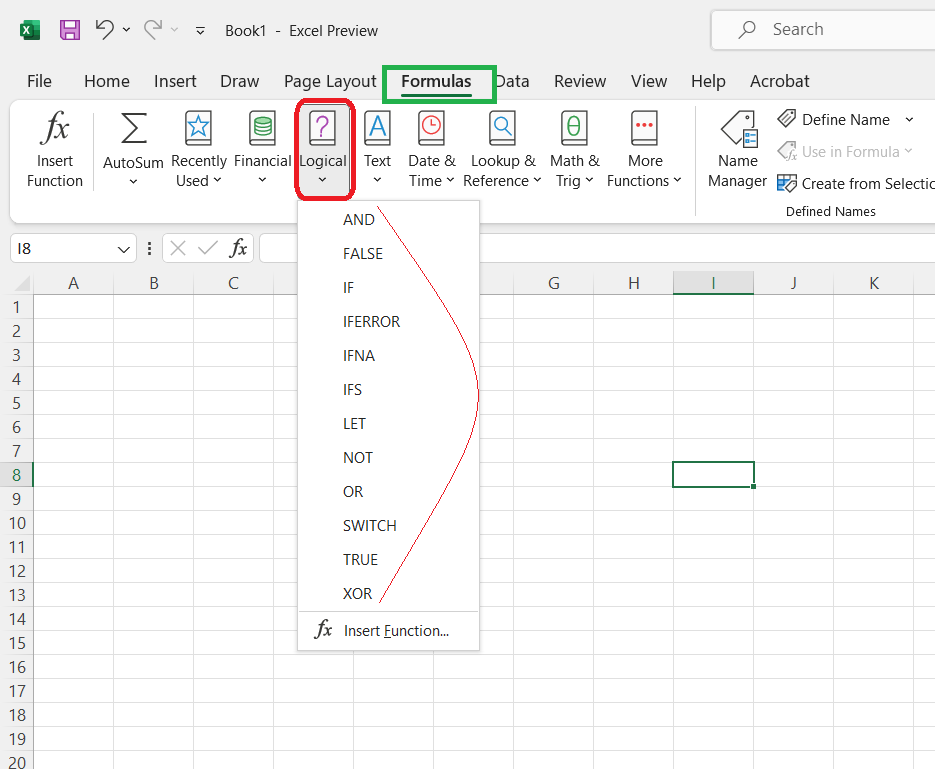Click the formula bar options dots
This screenshot has width=935, height=769.
click(149, 249)
